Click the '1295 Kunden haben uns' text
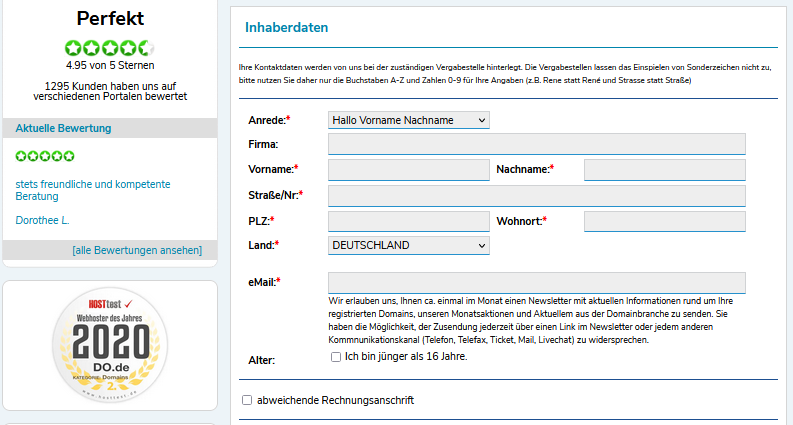The image size is (793, 425). click(x=110, y=91)
